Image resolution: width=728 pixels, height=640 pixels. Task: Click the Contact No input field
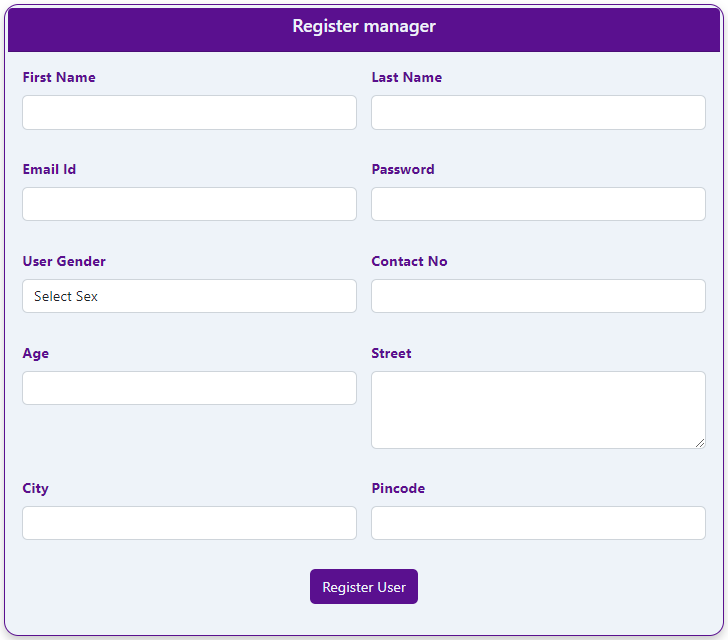click(538, 296)
